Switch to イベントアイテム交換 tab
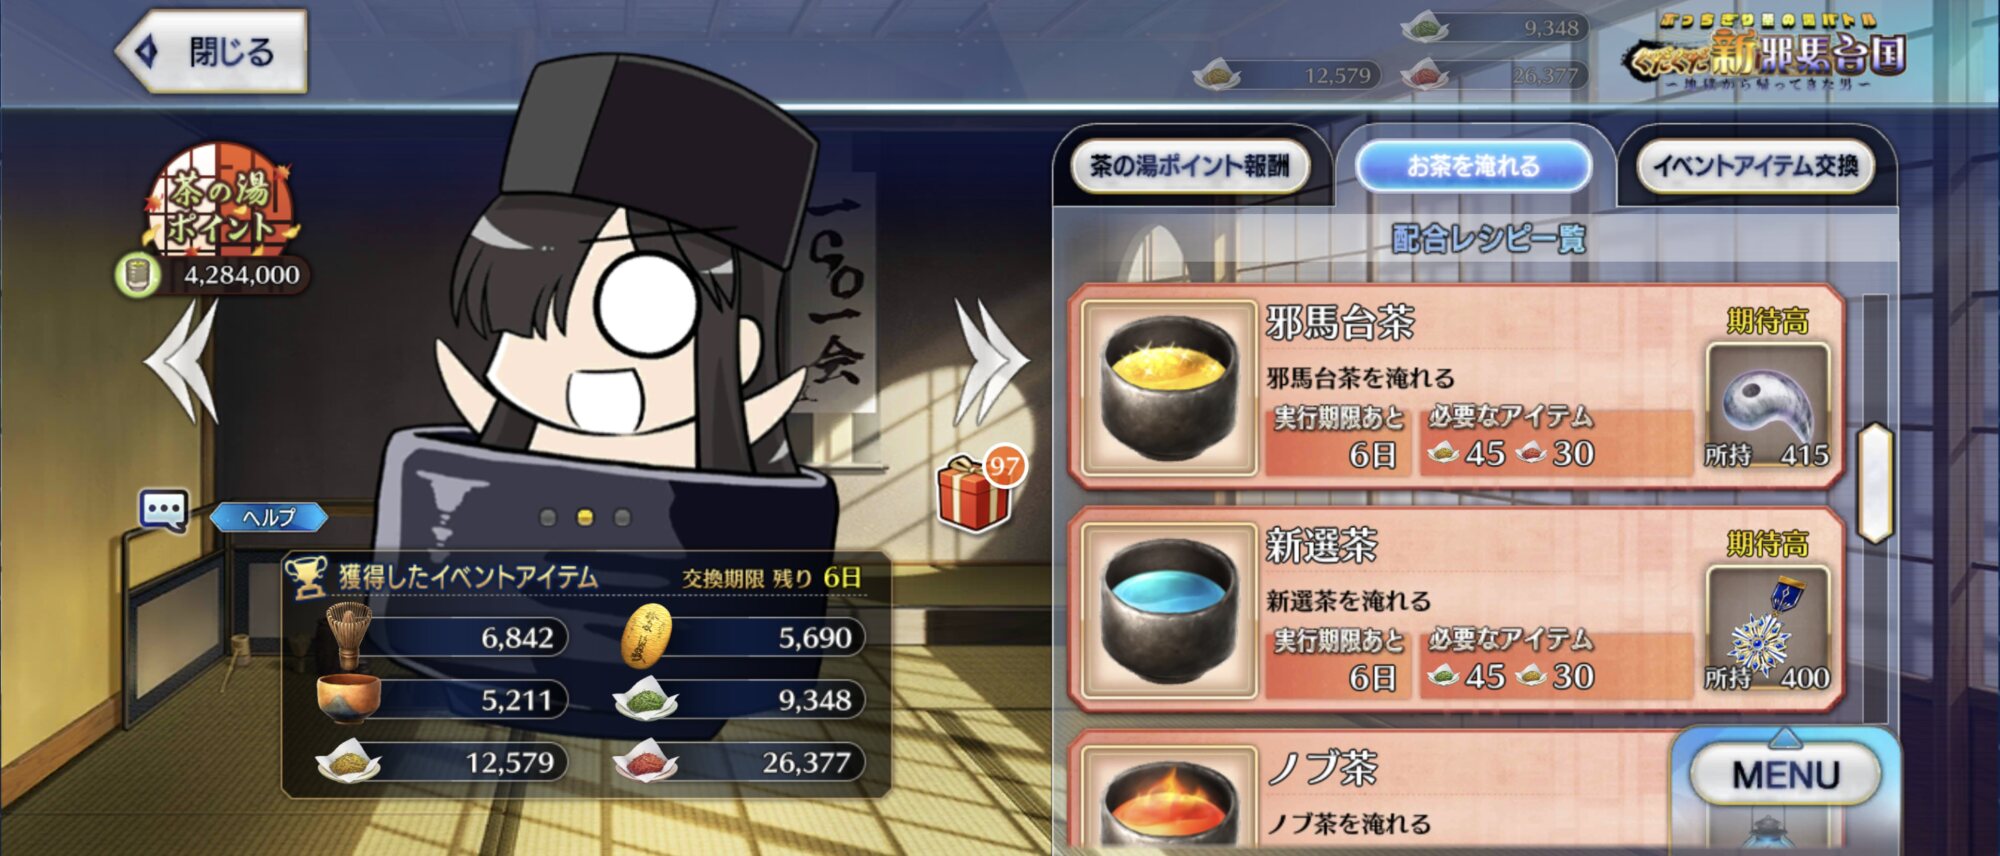The height and width of the screenshot is (856, 2000). pyautogui.click(x=1756, y=166)
